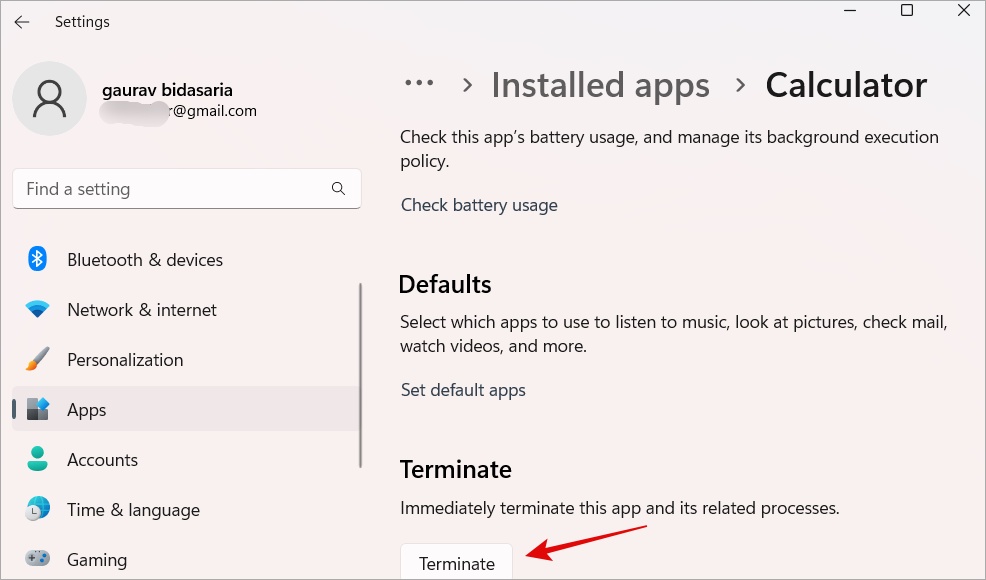Click the search magnifier icon
Image resolution: width=986 pixels, height=580 pixels.
(338, 189)
